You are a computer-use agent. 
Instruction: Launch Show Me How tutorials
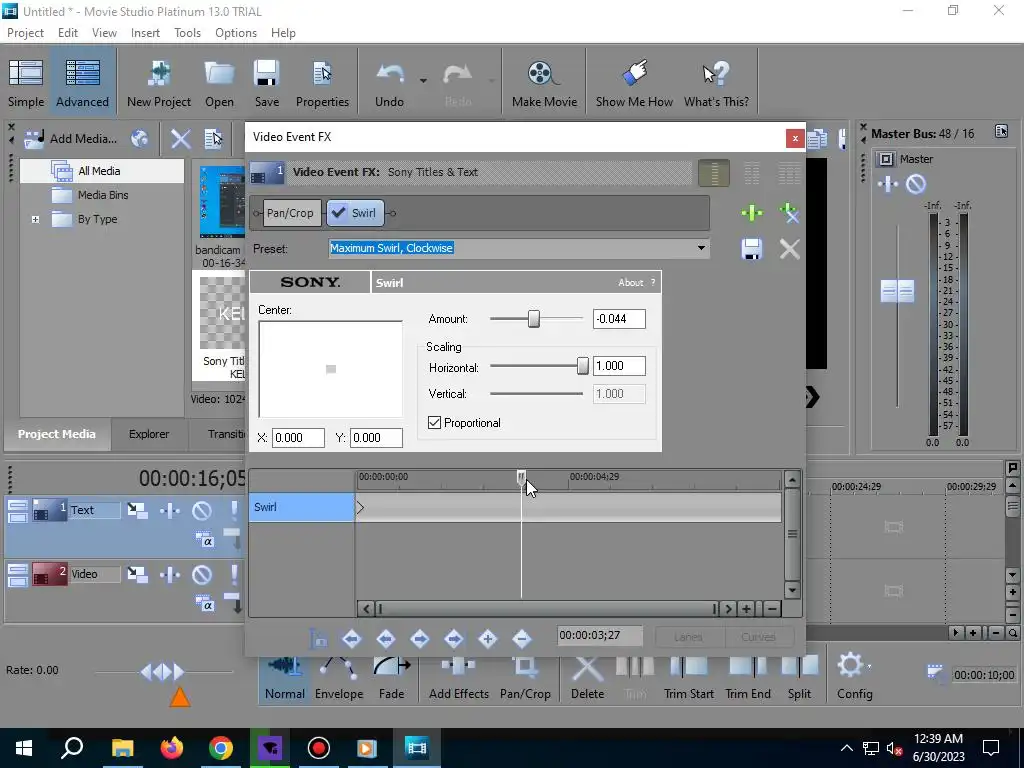click(x=634, y=83)
